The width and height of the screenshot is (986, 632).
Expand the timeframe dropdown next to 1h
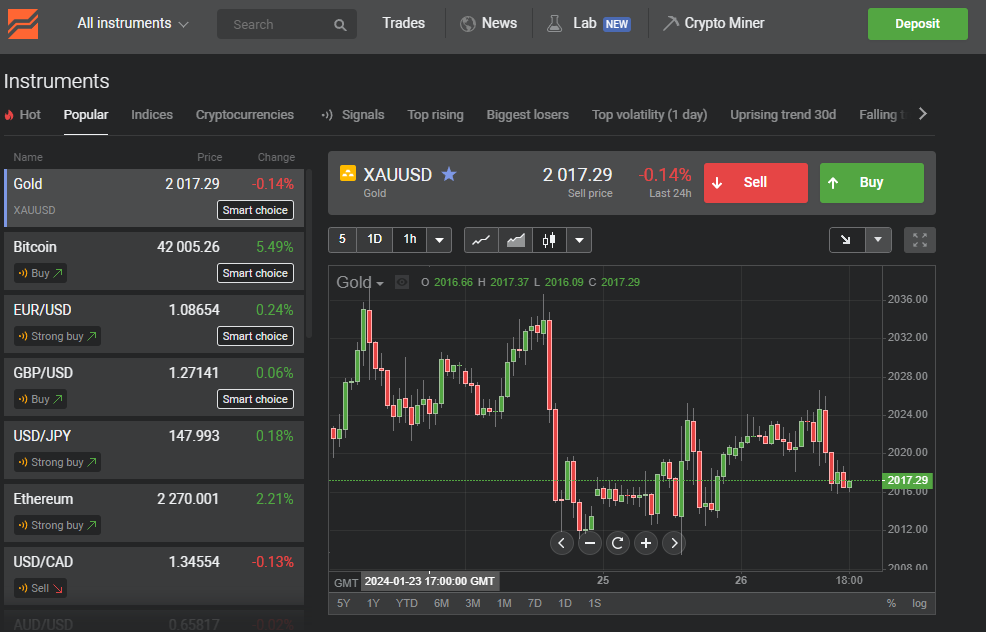click(439, 240)
